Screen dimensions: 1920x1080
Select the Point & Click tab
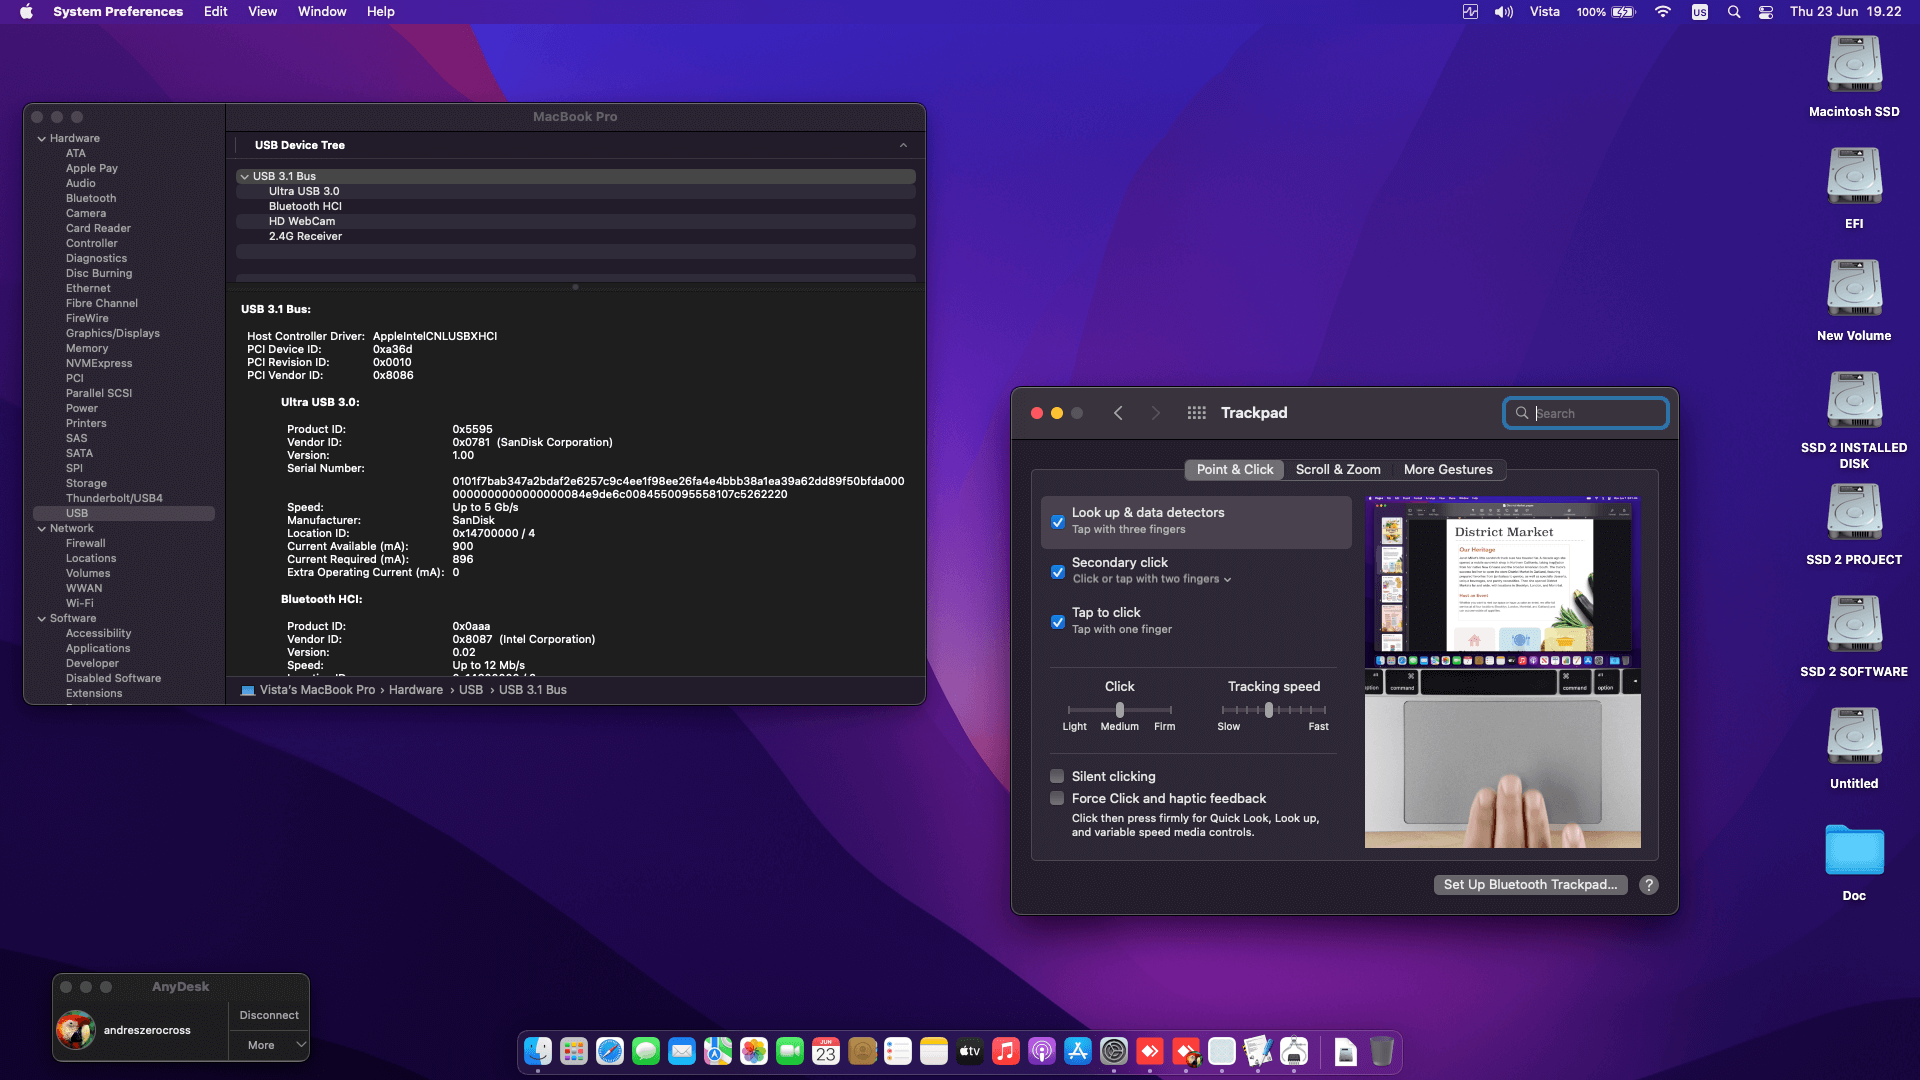point(1234,470)
